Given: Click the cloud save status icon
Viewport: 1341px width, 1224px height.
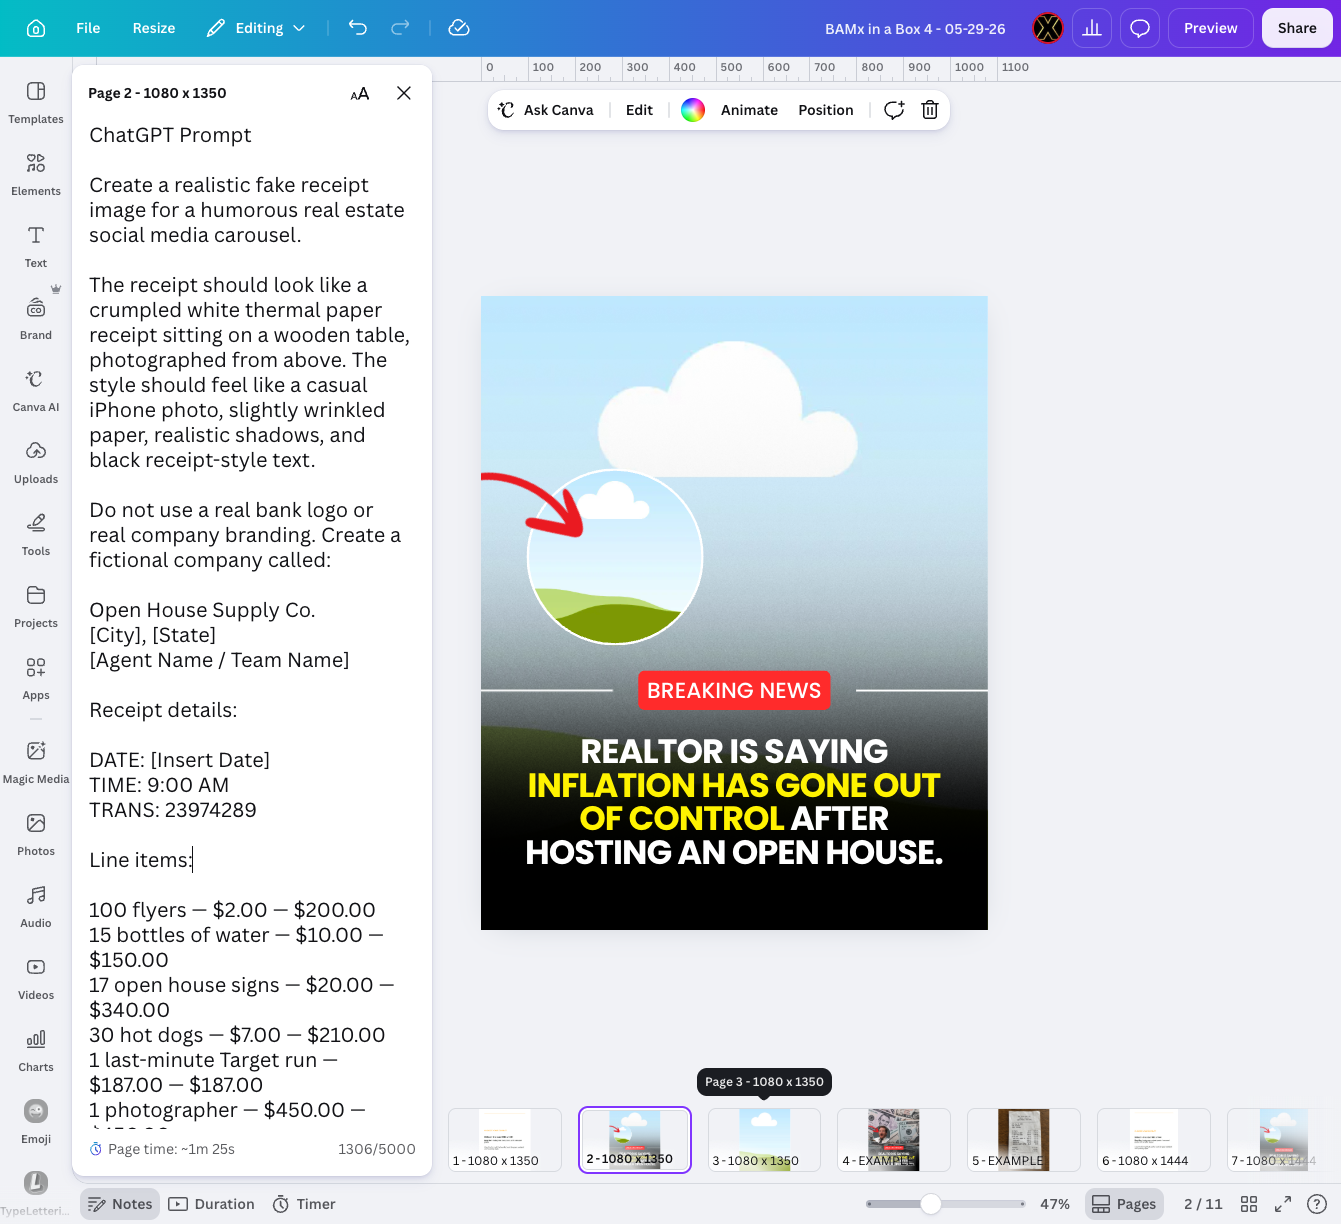Looking at the screenshot, I should coord(459,28).
